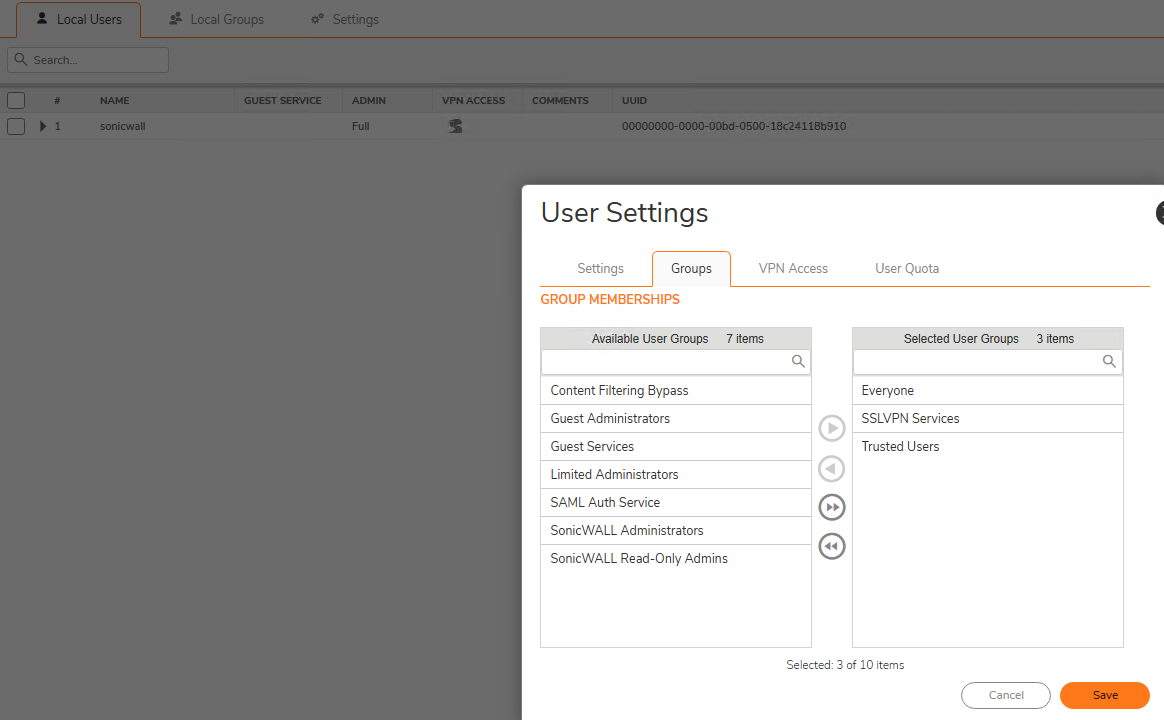Click the Available User Groups search magnifier
The image size is (1164, 720).
click(798, 362)
